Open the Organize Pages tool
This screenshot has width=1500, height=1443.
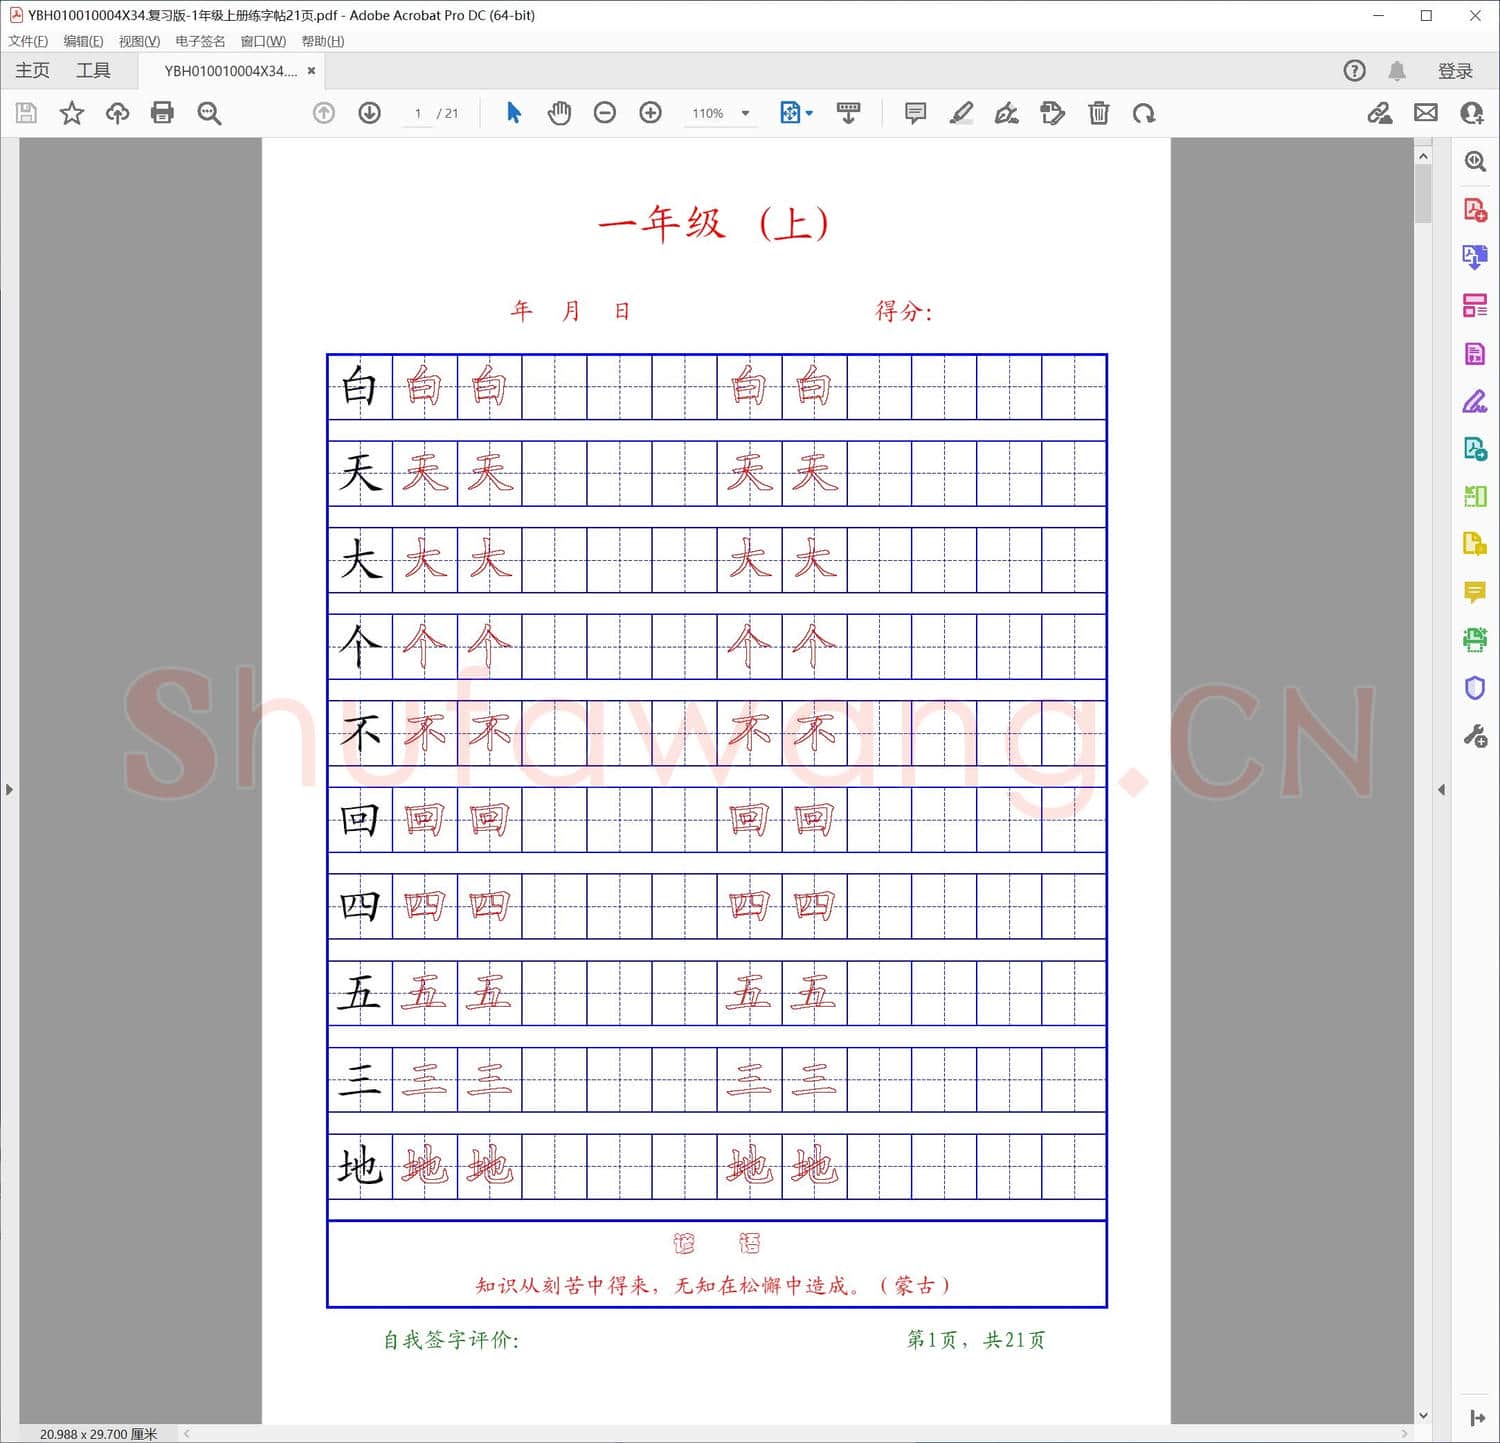(x=1474, y=305)
